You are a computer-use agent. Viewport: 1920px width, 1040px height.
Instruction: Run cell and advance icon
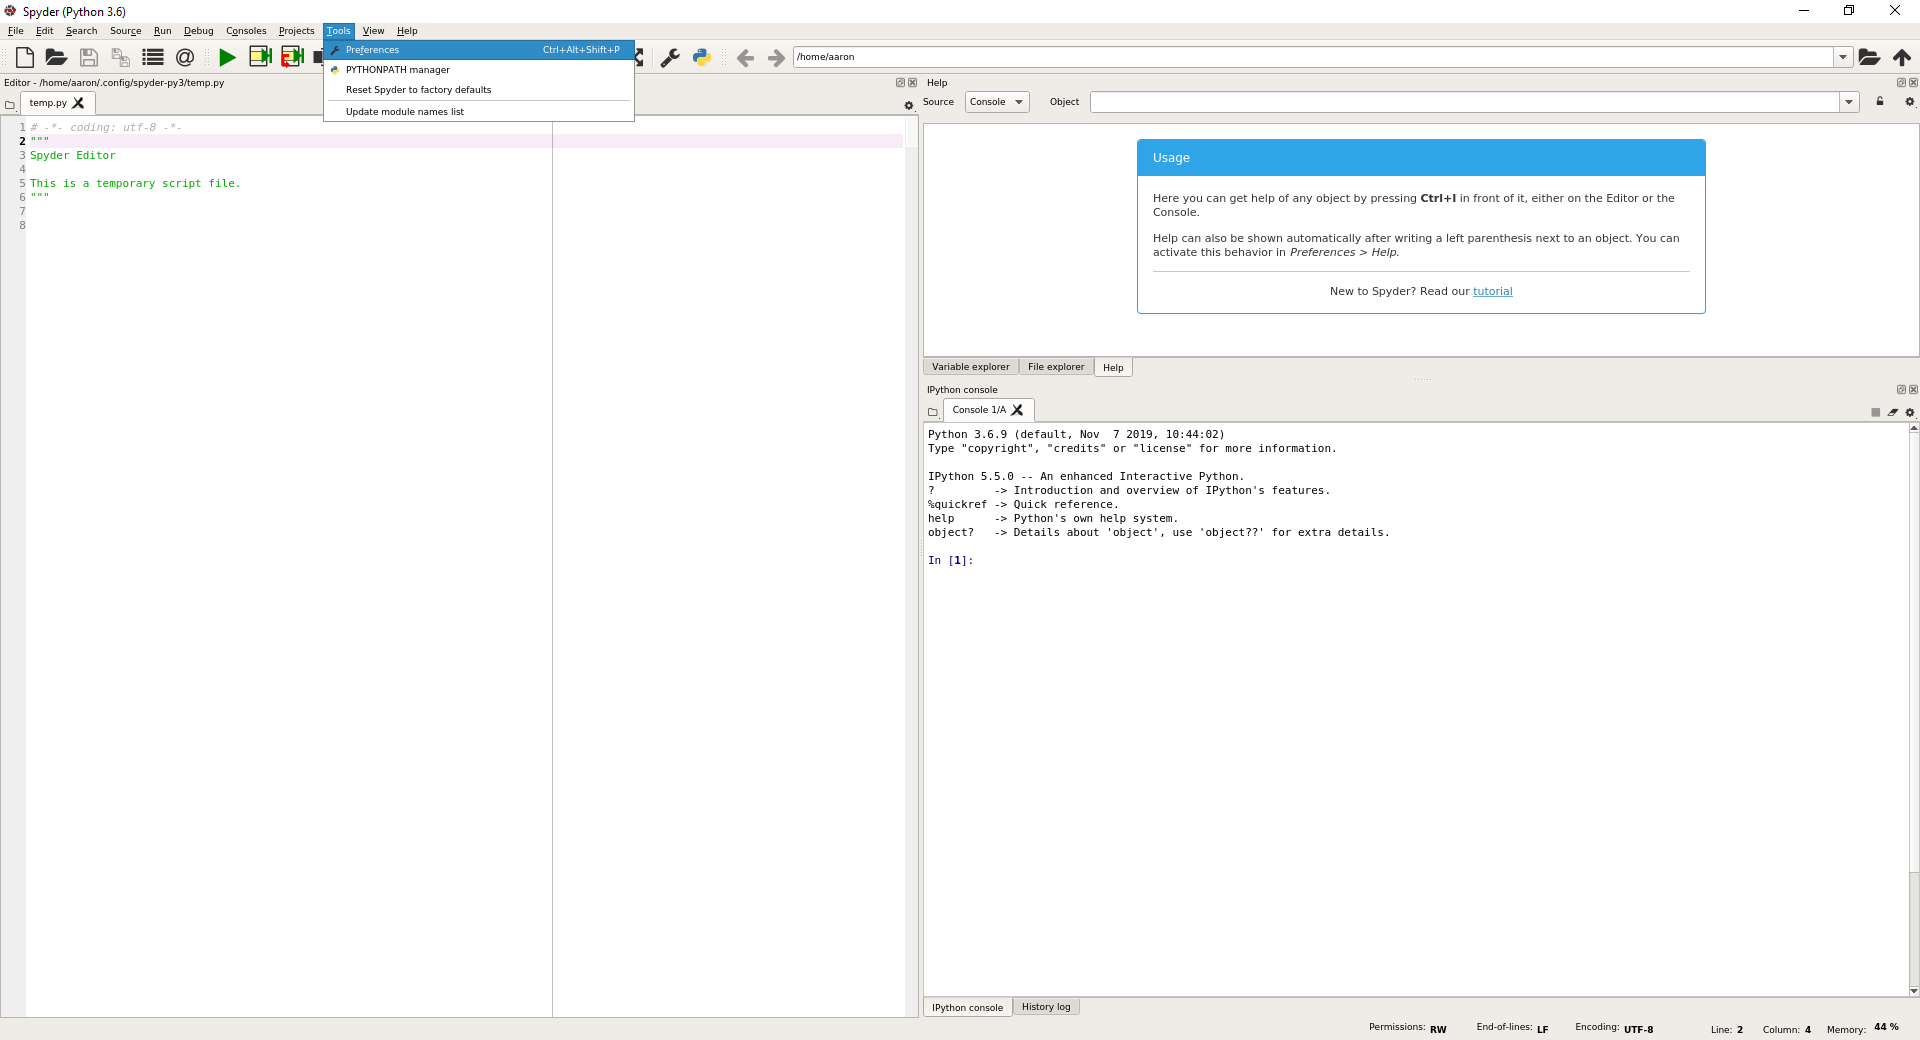292,58
